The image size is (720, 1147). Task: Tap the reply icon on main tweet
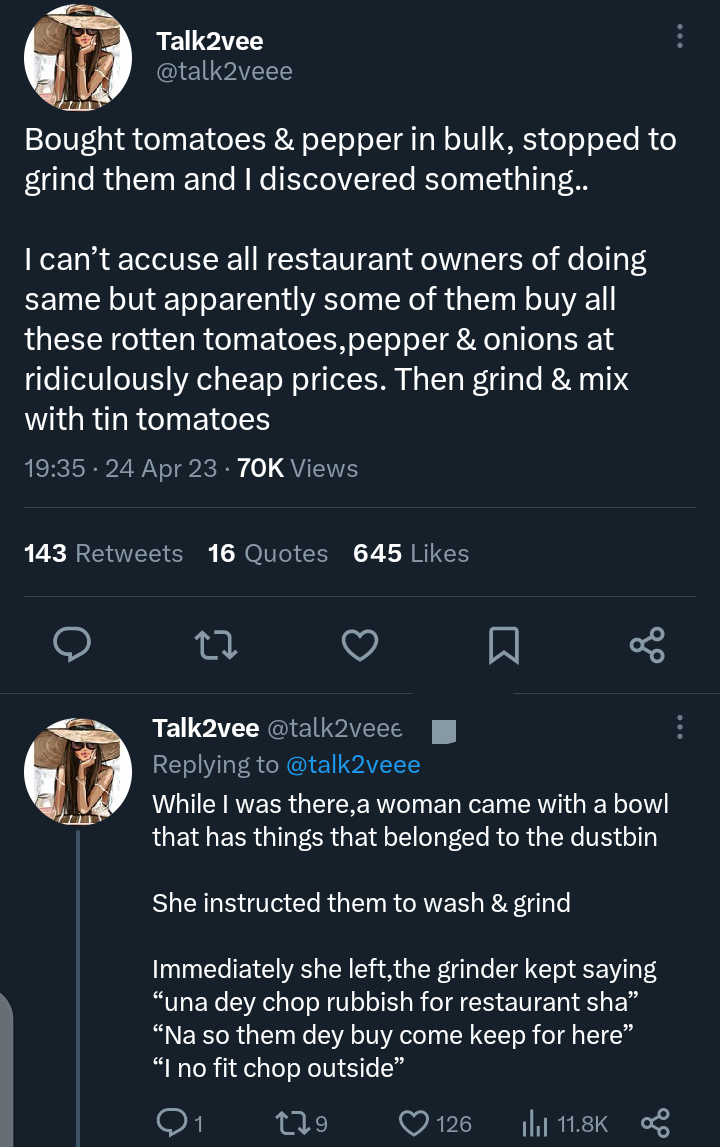[71, 645]
